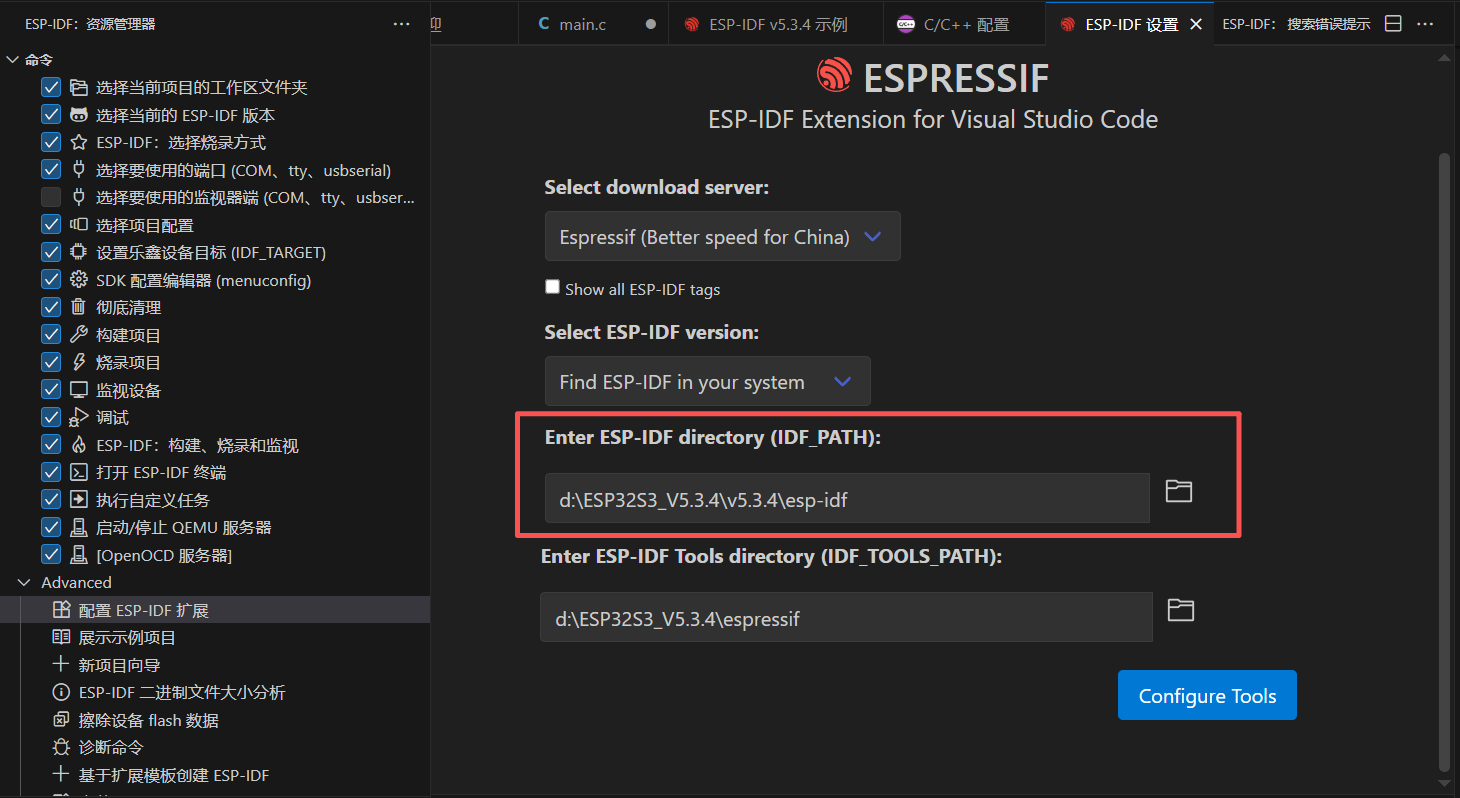Viewport: 1460px width, 798px height.
Task: Collapse the Advanced section
Action: coord(23,583)
